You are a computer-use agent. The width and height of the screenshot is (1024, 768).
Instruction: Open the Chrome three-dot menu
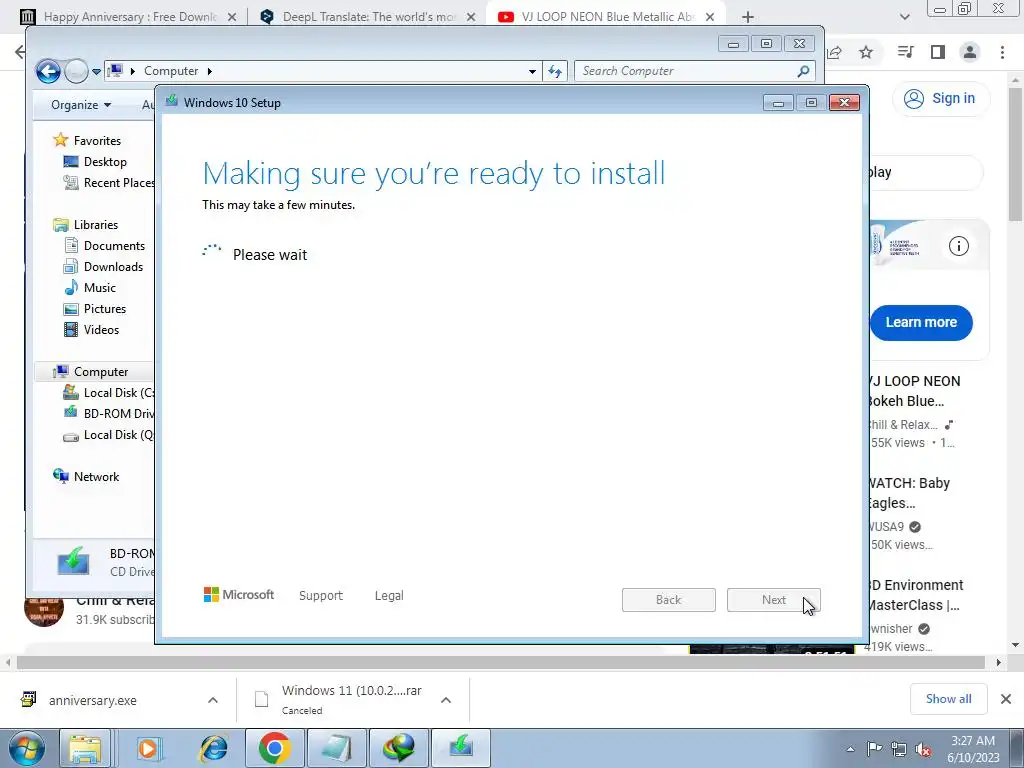point(1002,52)
